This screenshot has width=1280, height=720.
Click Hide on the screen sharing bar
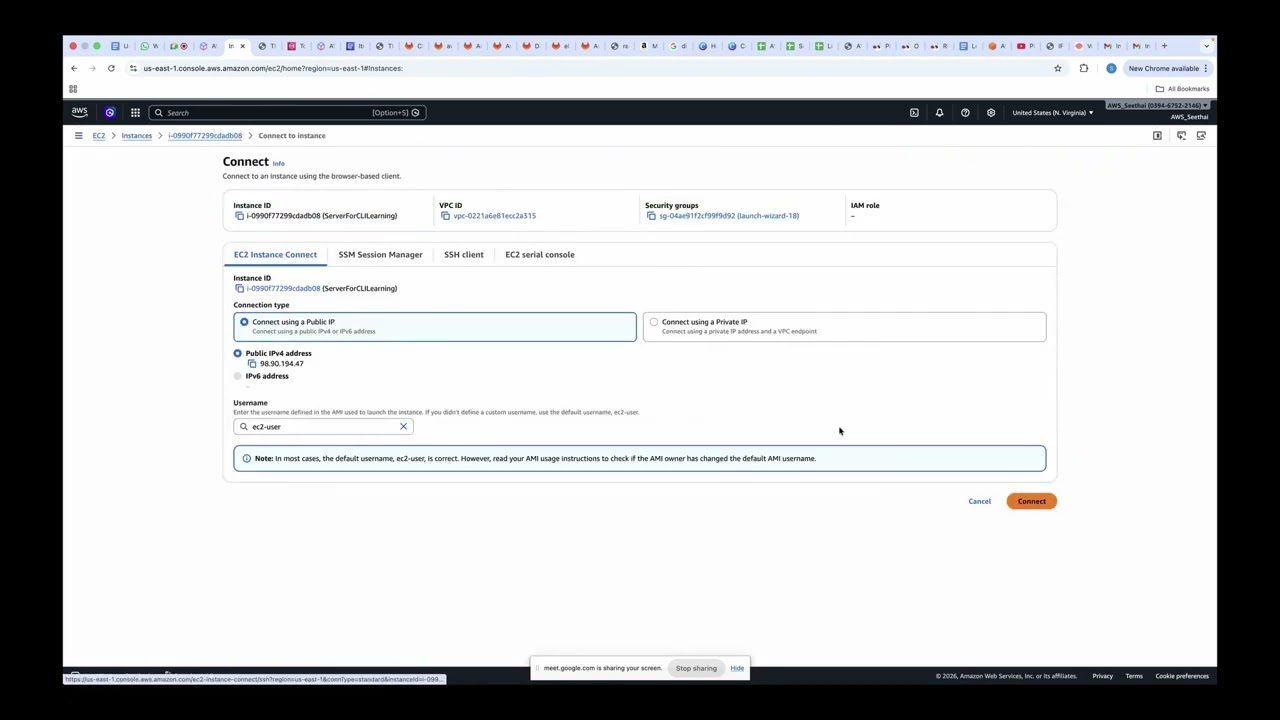click(737, 668)
